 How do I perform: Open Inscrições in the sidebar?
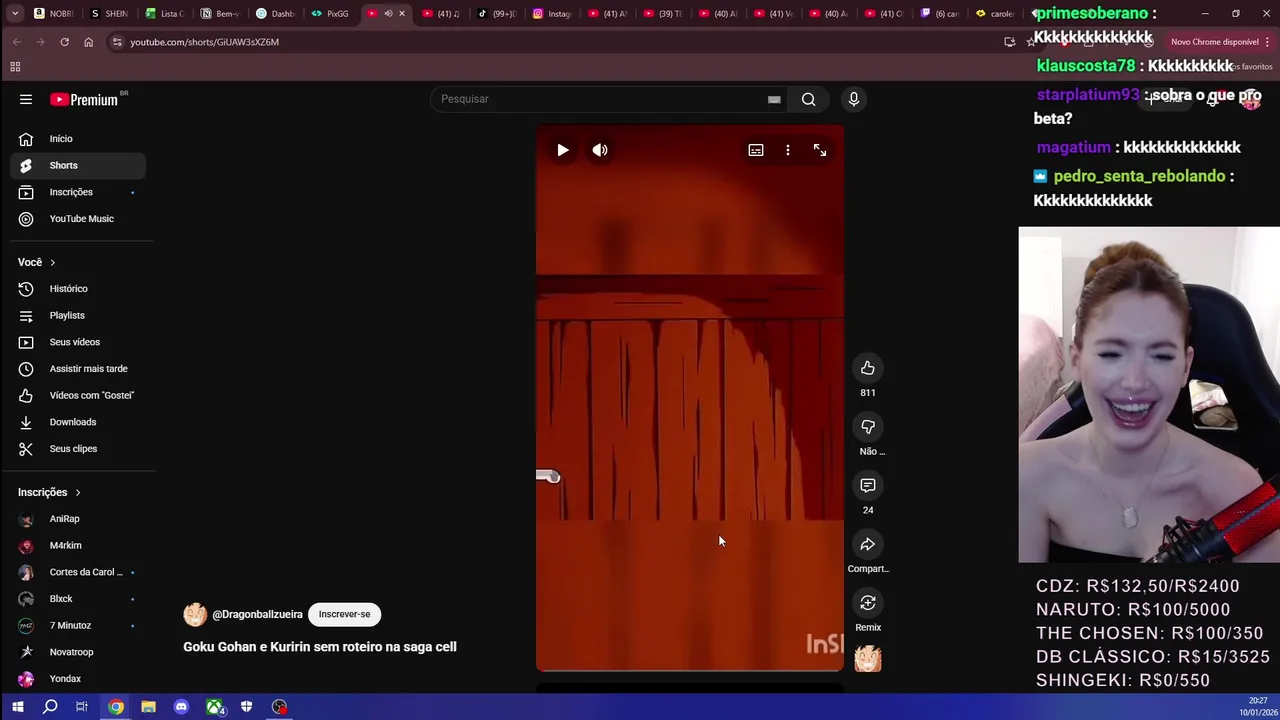point(78,192)
